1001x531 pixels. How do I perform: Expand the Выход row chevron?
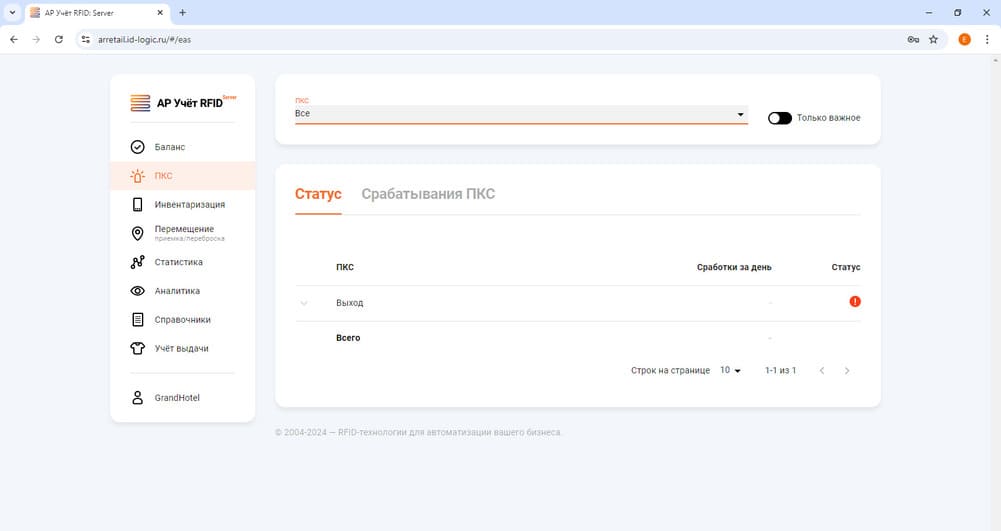tap(304, 303)
